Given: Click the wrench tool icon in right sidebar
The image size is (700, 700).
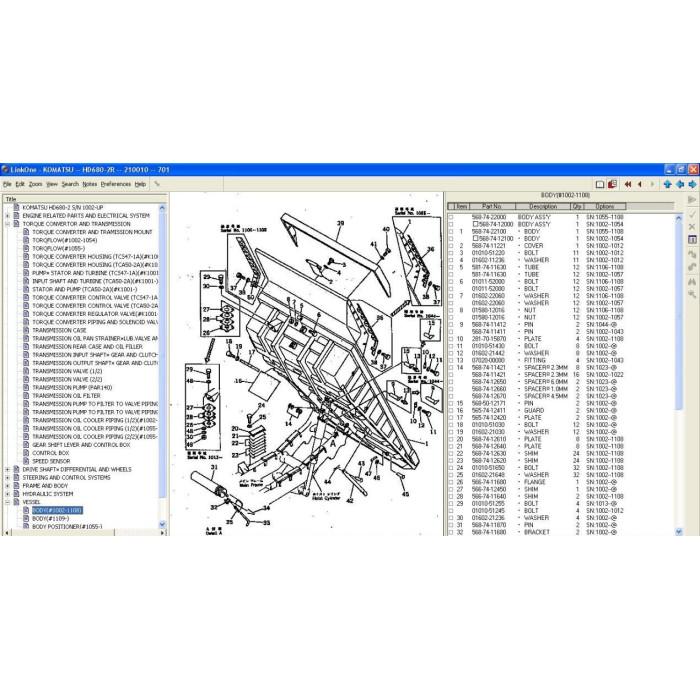Looking at the screenshot, I should (x=692, y=294).
